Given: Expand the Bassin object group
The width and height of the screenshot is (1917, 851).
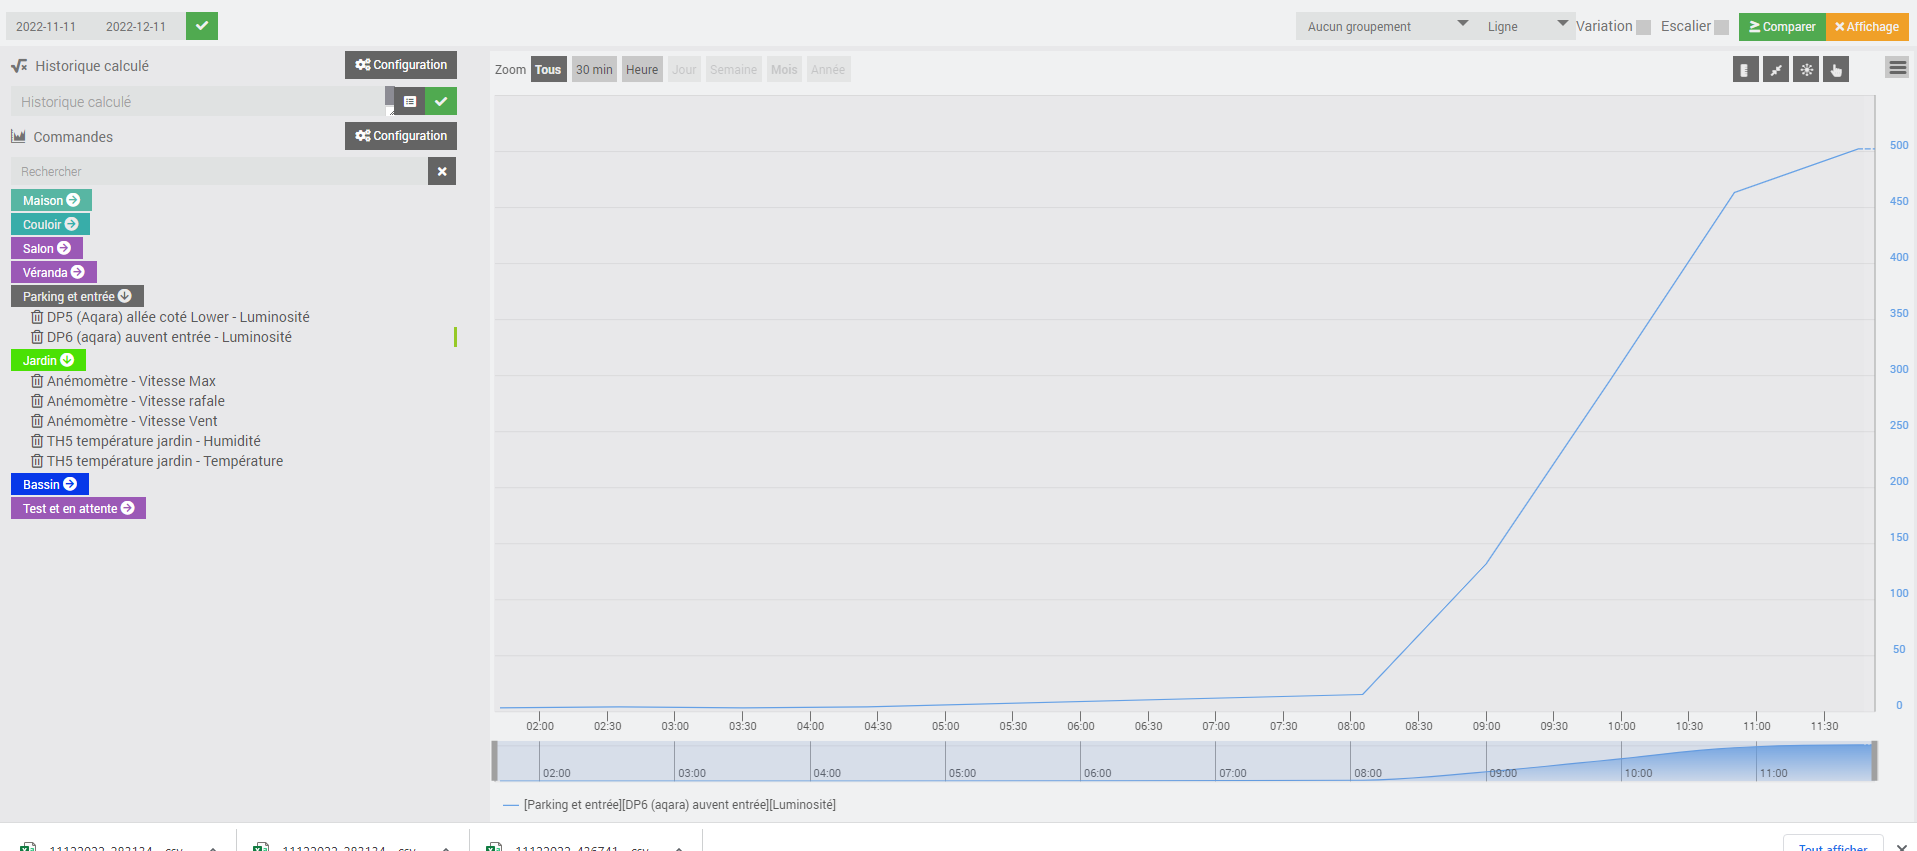Looking at the screenshot, I should [50, 484].
